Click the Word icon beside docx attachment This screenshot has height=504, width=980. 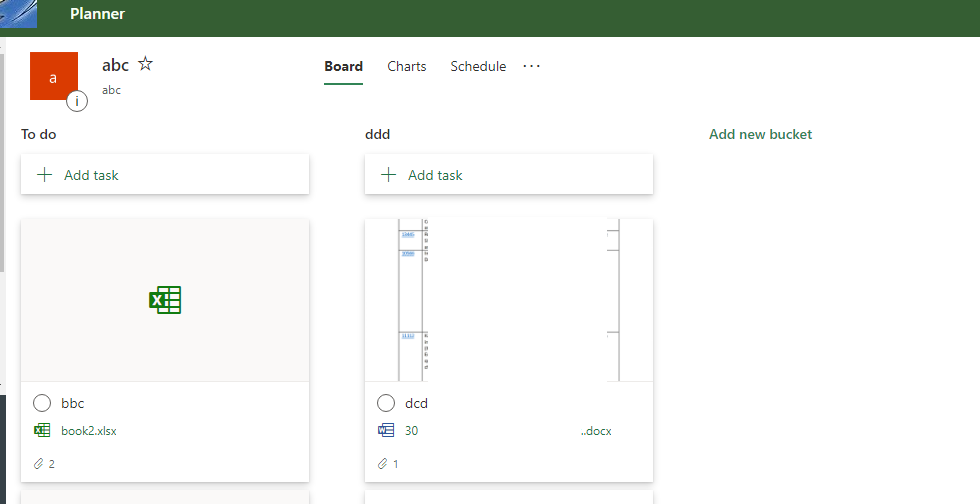(x=386, y=430)
